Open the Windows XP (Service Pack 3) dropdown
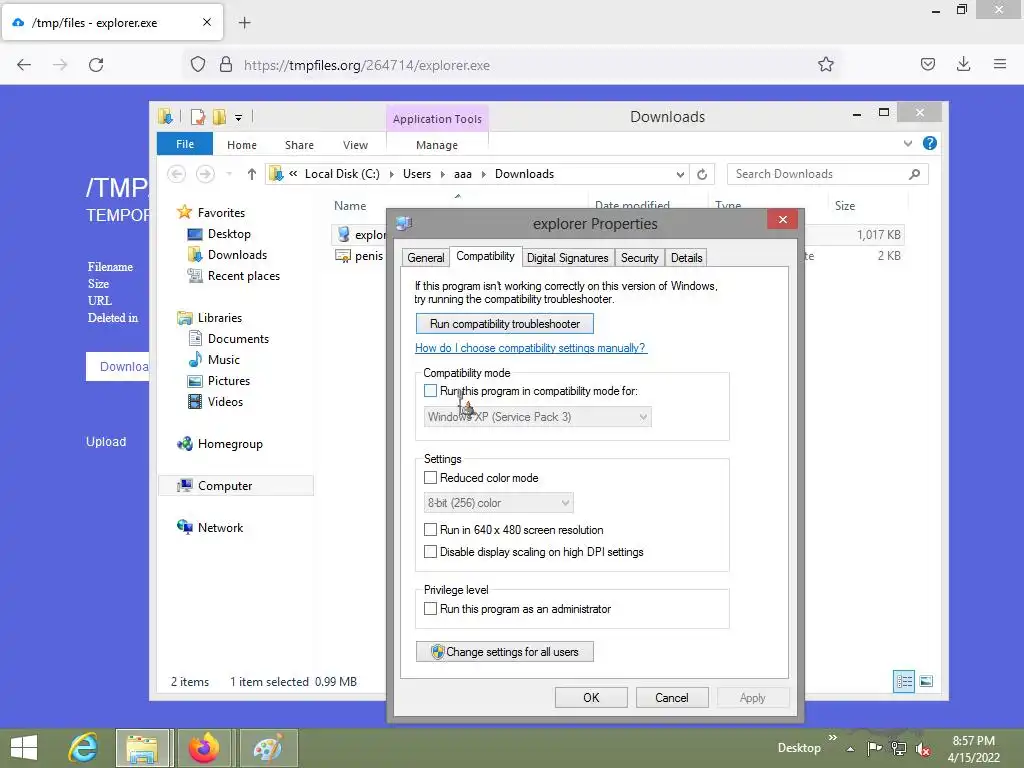Screen dimensions: 1024x768 click(x=537, y=417)
